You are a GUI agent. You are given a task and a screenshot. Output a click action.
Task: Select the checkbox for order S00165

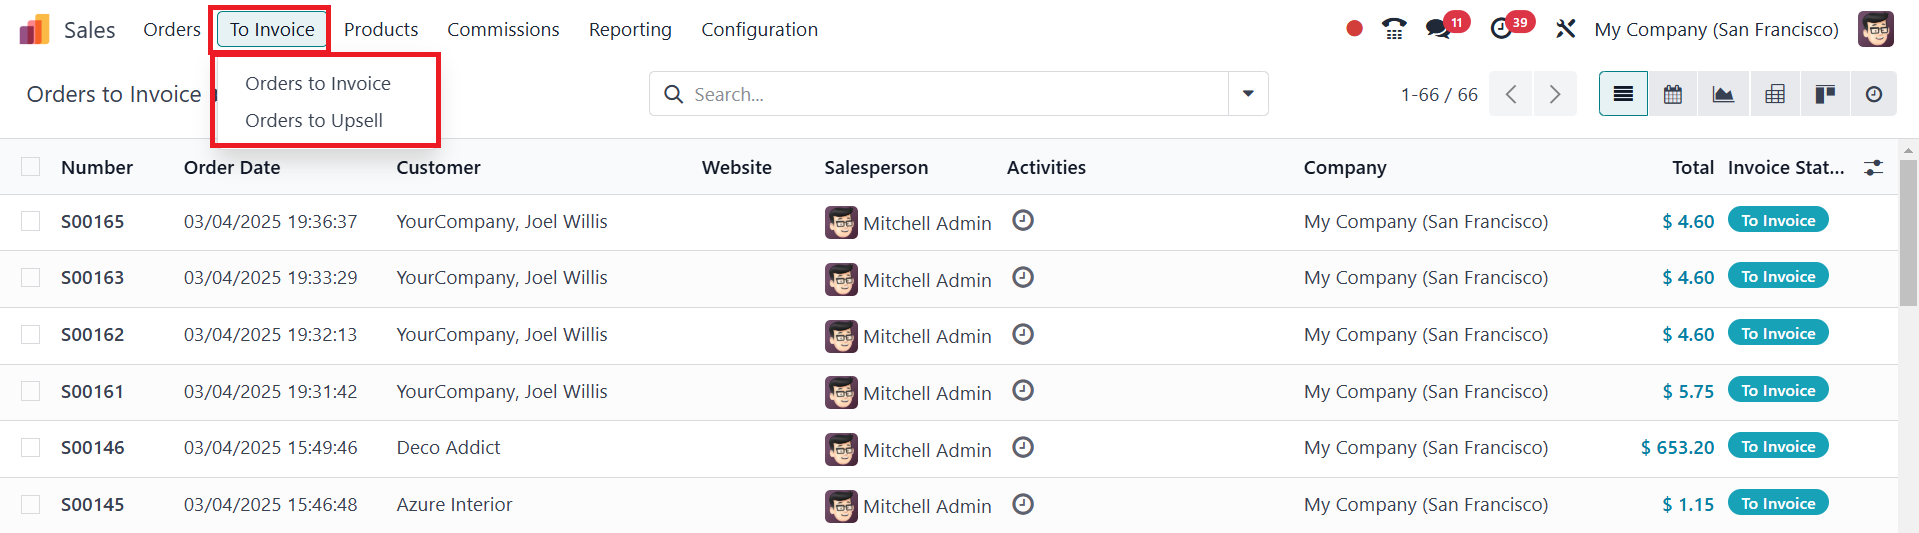(x=31, y=221)
